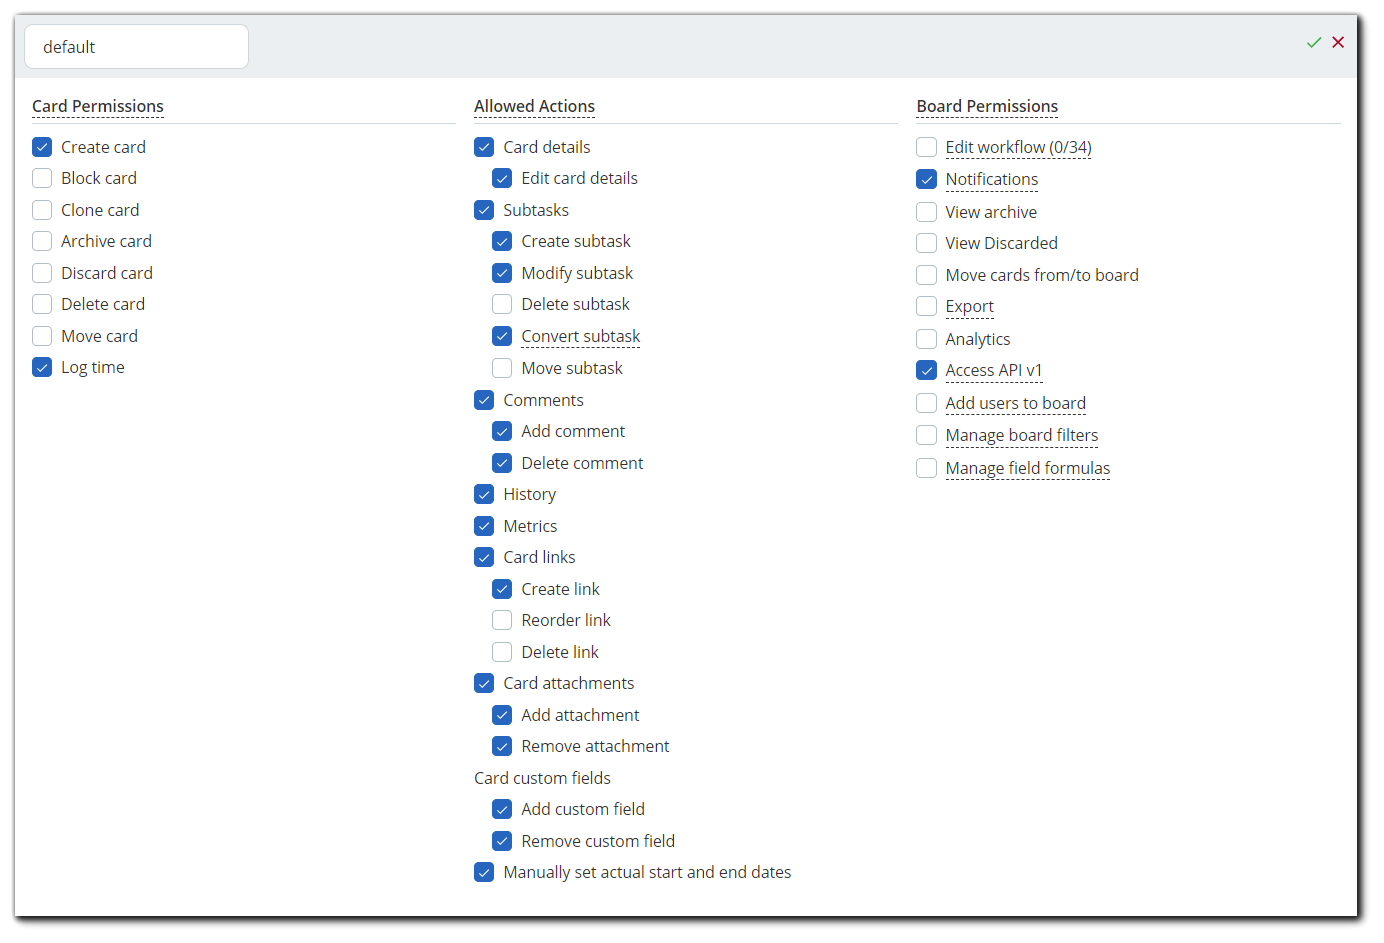Click the Manage field formulas label
Image resolution: width=1384 pixels, height=943 pixels.
pos(1027,468)
